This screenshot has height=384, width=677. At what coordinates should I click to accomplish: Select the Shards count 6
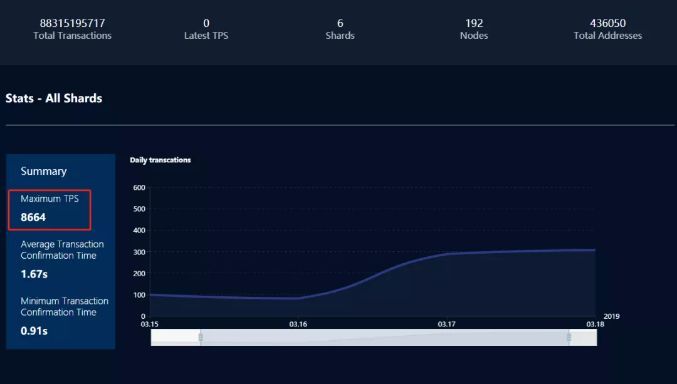pos(340,23)
